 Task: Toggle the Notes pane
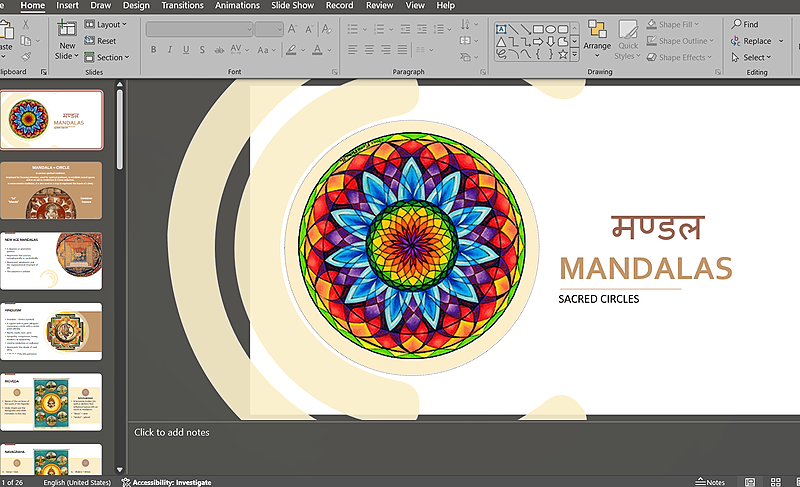[x=710, y=482]
